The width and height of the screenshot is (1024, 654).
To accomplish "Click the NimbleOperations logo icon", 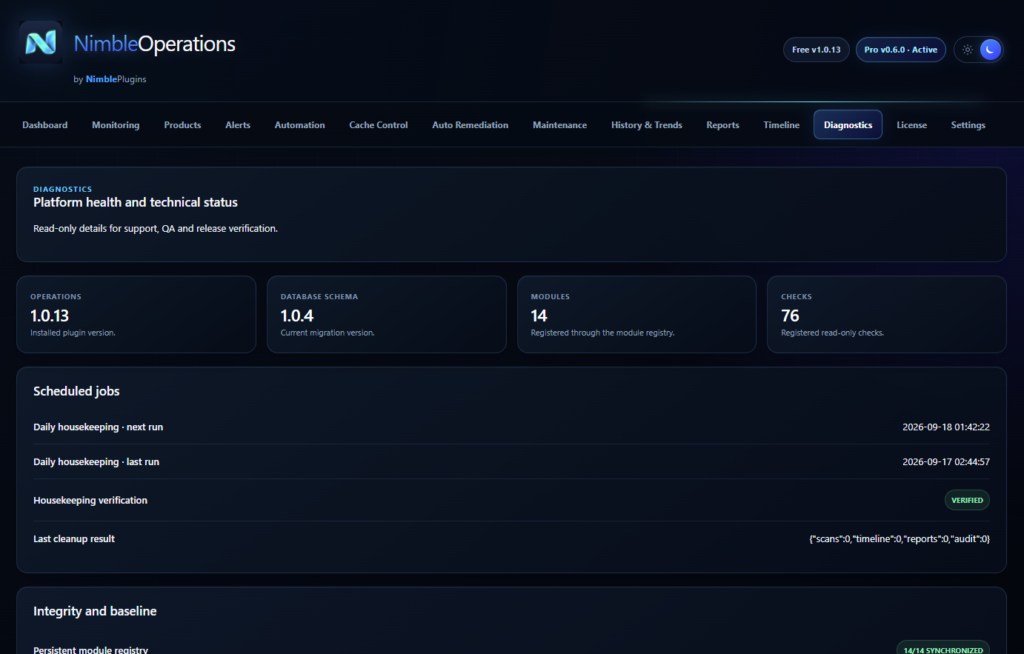I will coord(40,42).
